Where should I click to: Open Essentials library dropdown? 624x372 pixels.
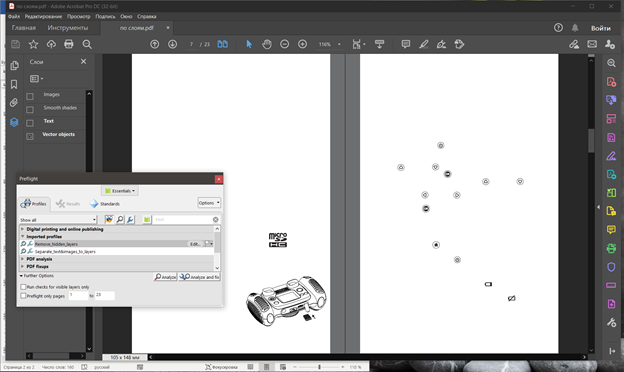(119, 191)
